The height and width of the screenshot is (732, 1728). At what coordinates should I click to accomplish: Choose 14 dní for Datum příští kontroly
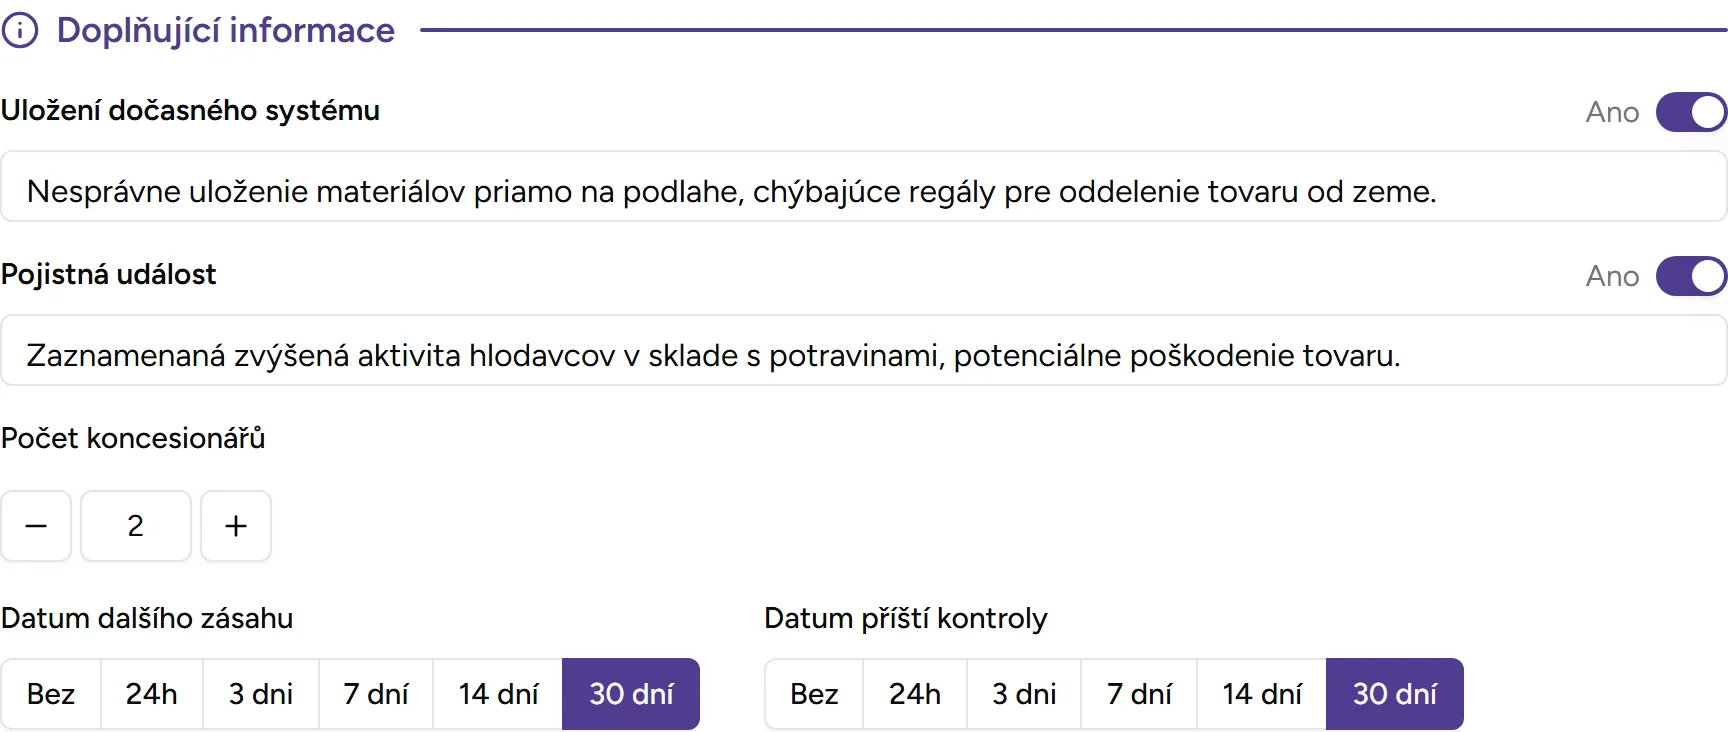point(1260,694)
